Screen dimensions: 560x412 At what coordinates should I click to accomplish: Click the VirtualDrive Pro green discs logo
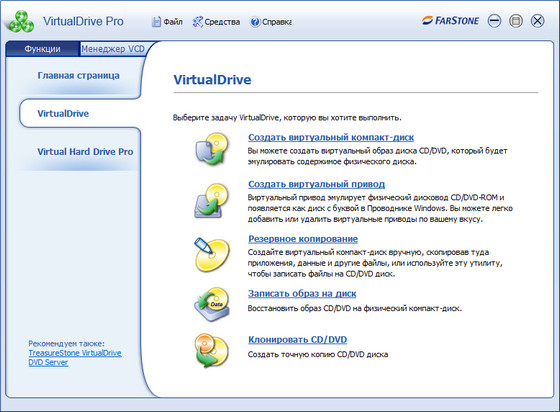point(22,22)
